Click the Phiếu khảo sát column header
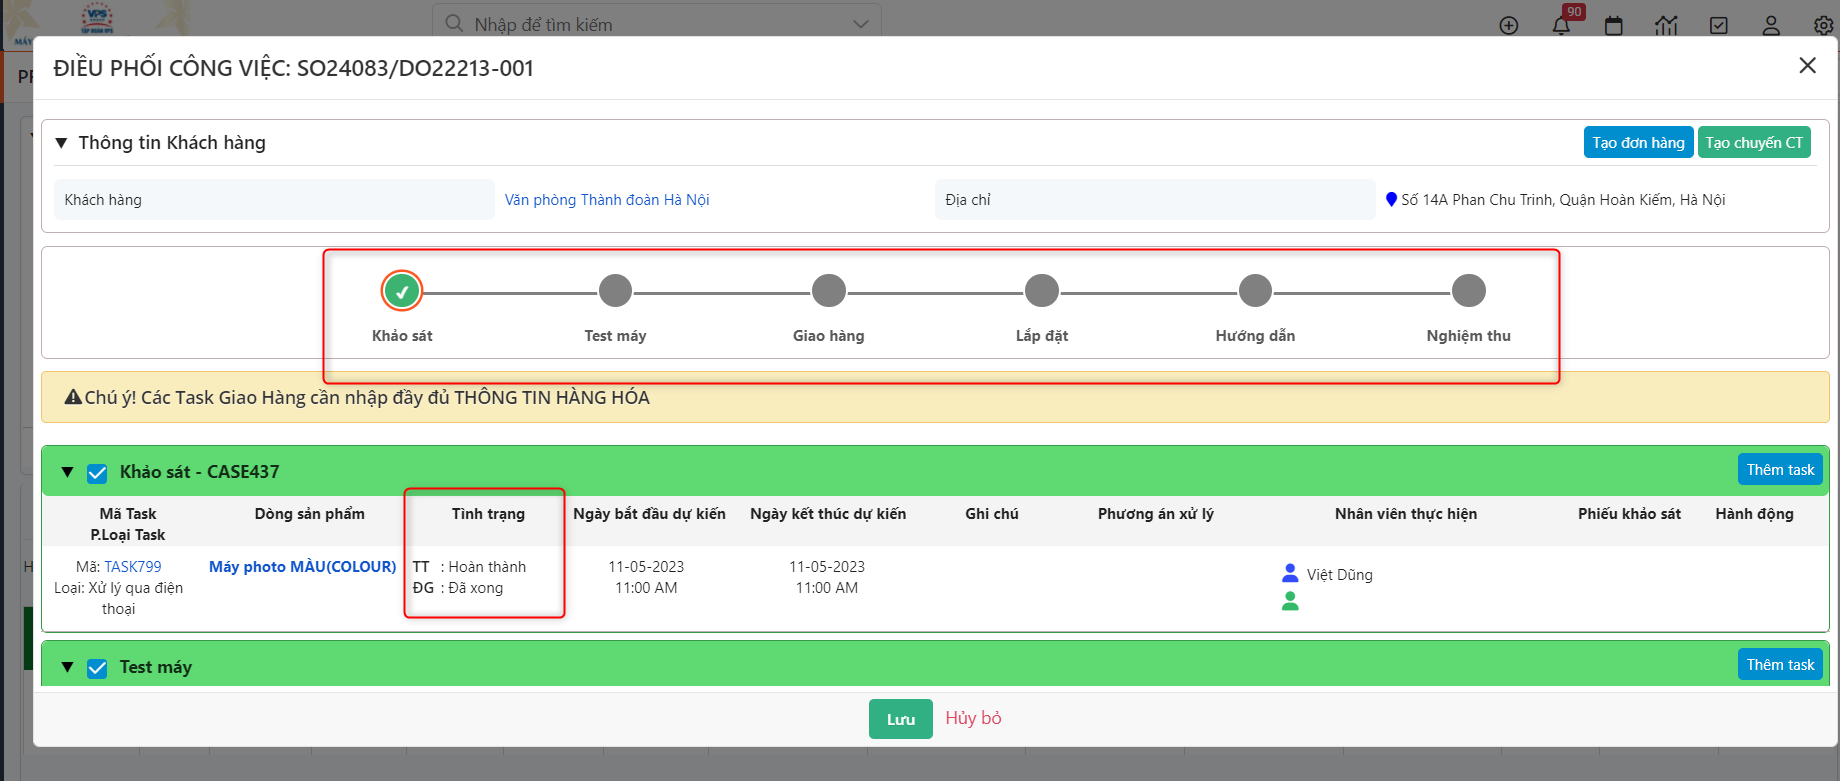This screenshot has height=781, width=1840. pyautogui.click(x=1629, y=513)
